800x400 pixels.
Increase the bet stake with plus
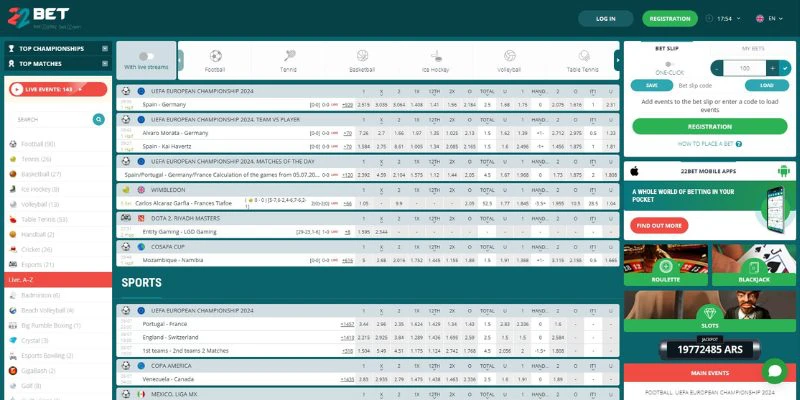pyautogui.click(x=773, y=68)
